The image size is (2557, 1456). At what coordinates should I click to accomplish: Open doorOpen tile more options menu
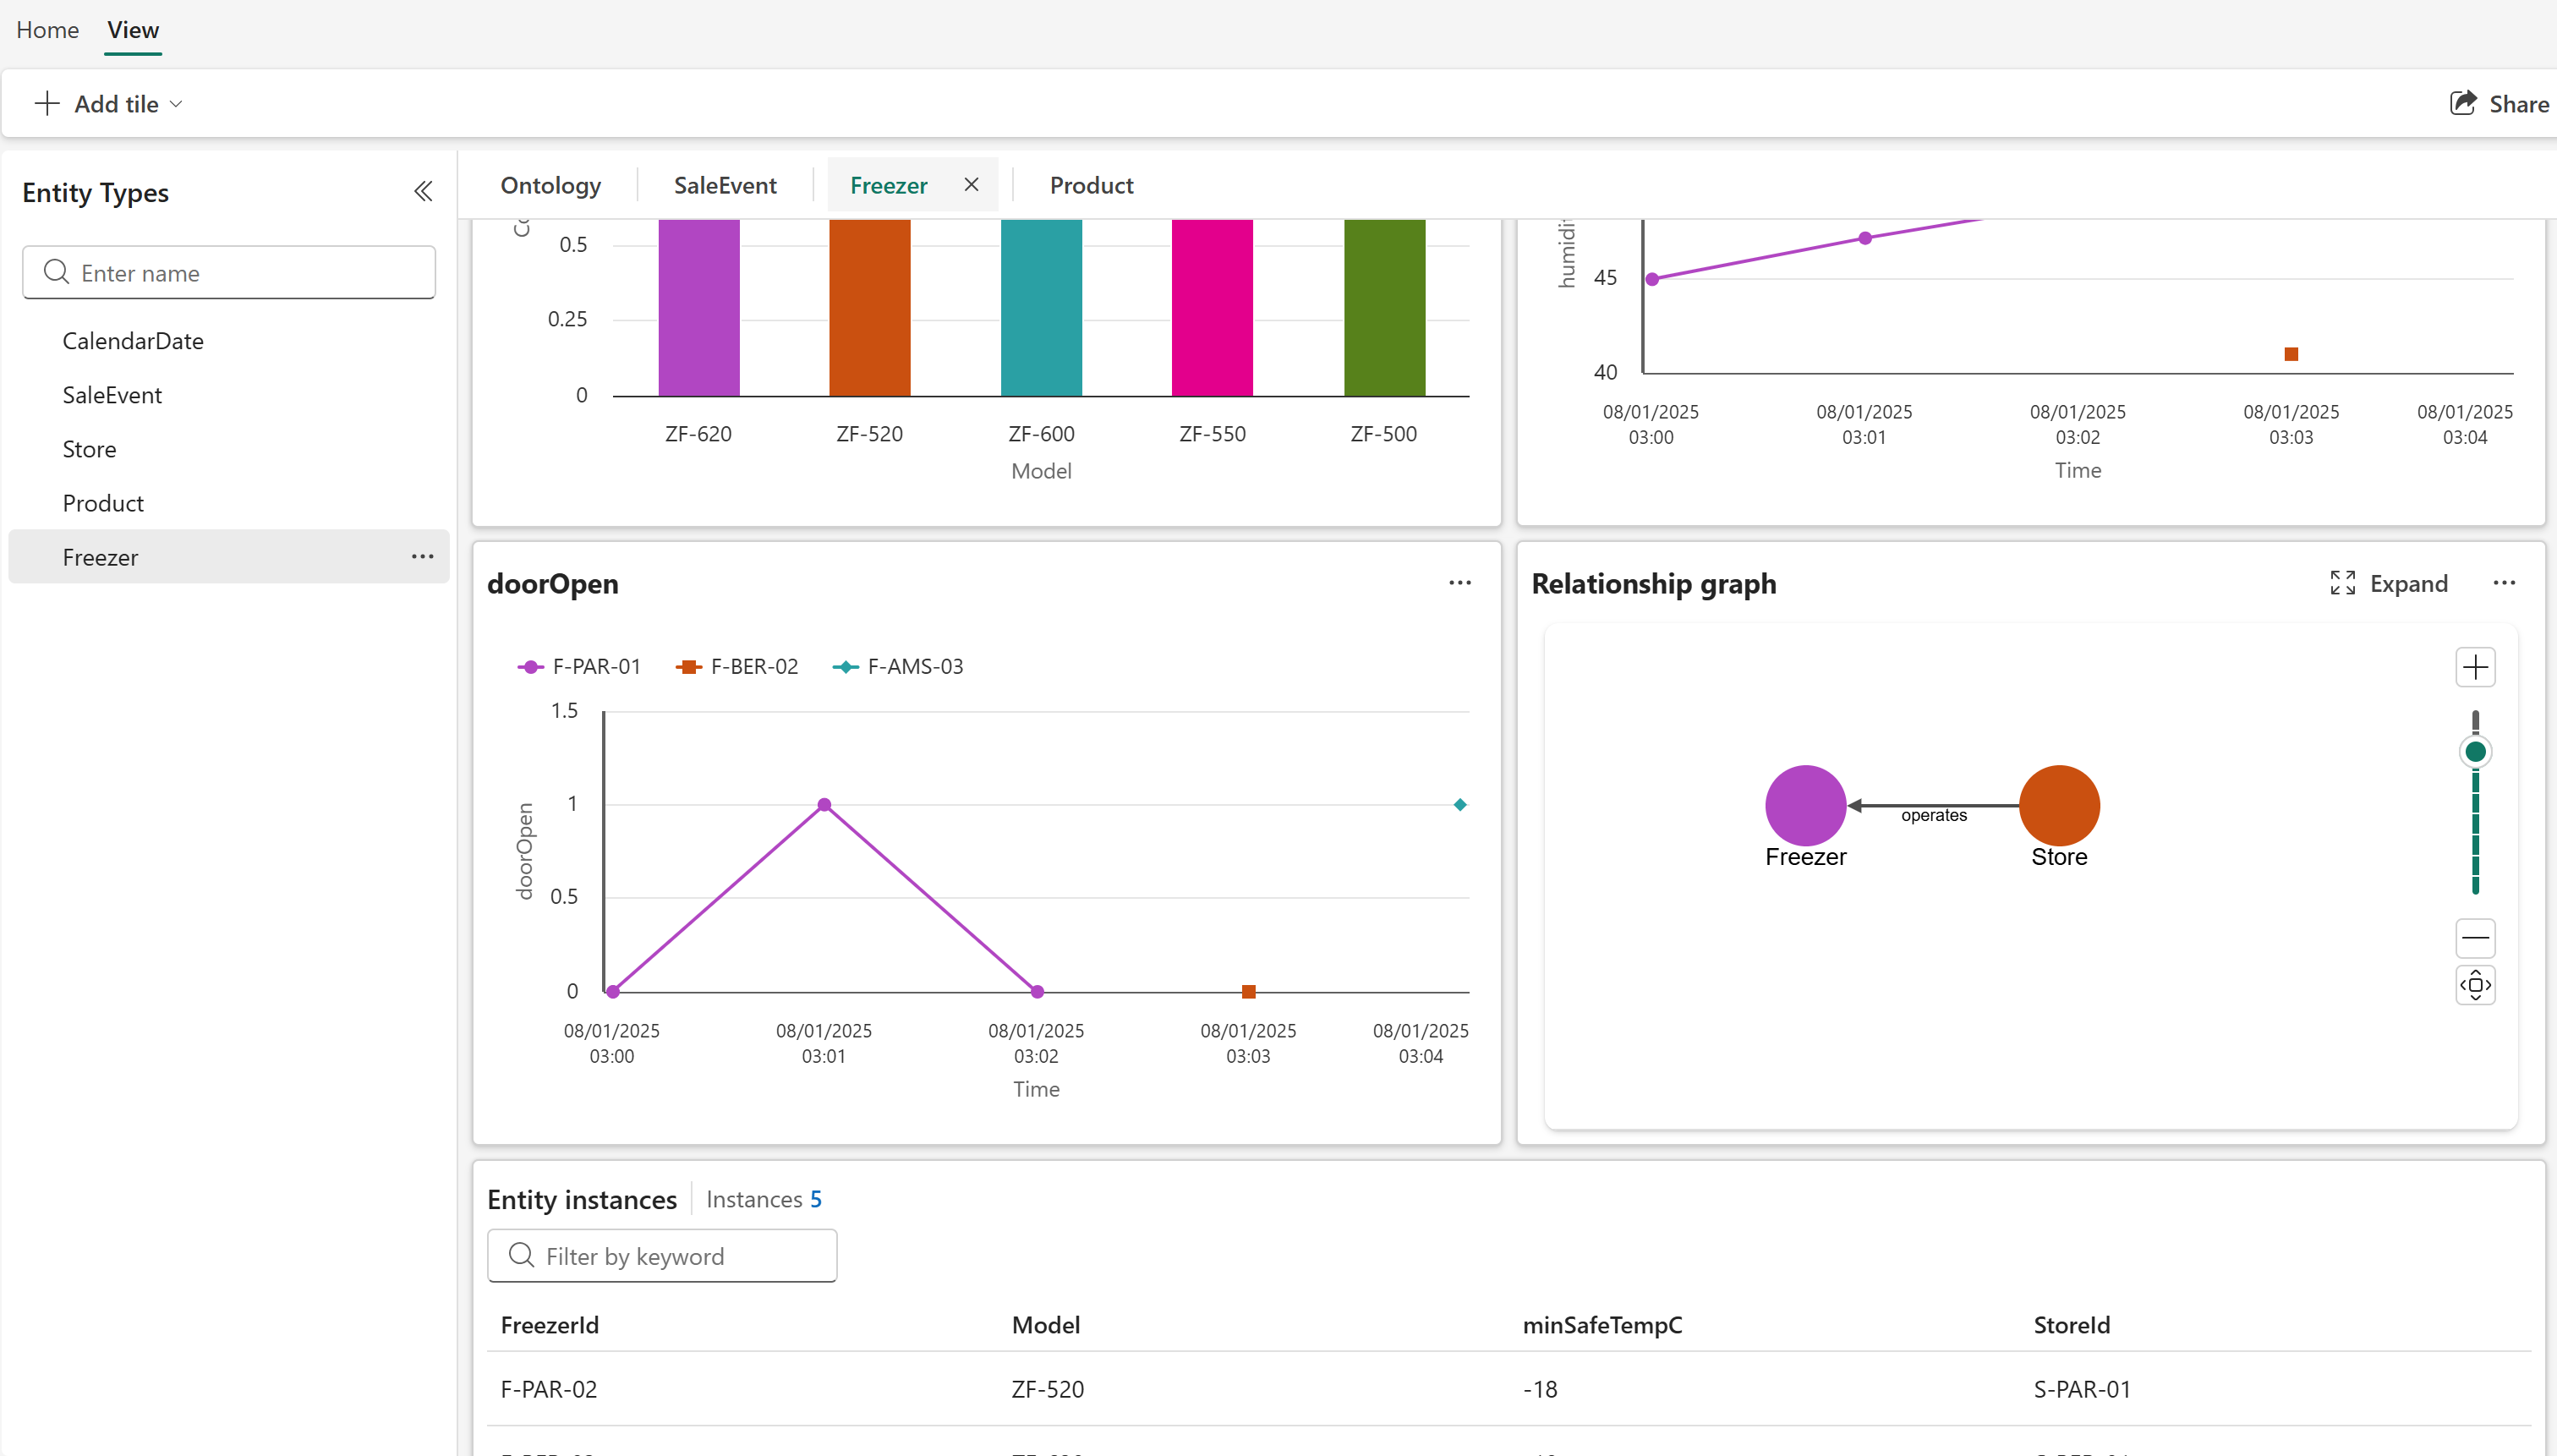tap(1459, 583)
